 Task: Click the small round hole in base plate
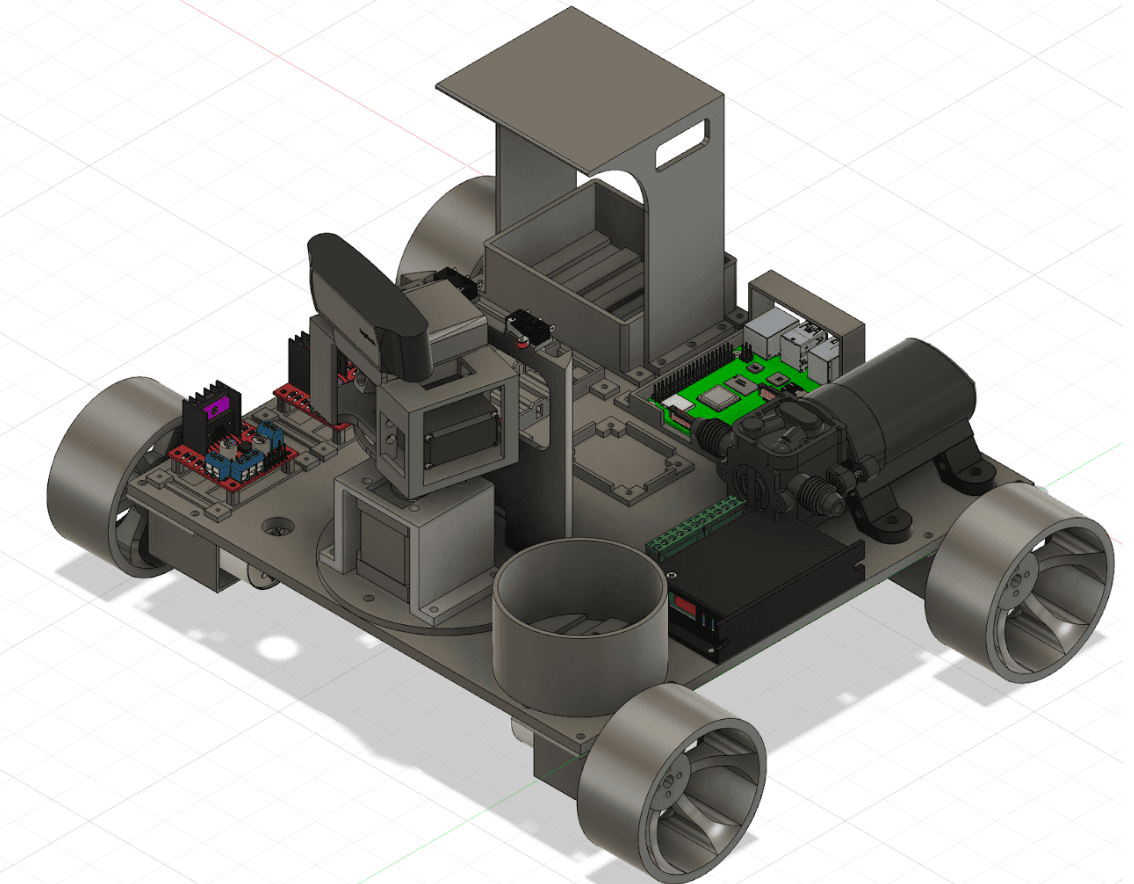[274, 525]
